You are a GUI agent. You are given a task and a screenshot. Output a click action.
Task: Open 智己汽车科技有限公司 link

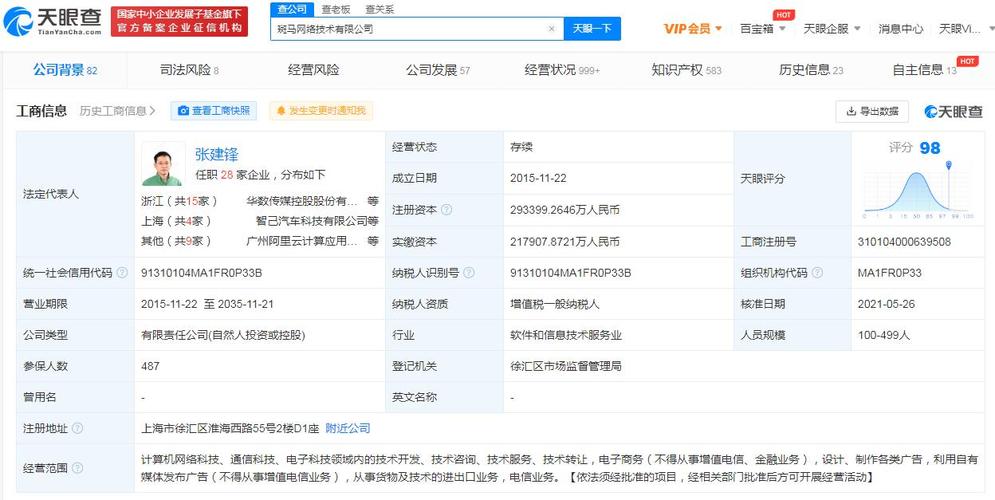(x=311, y=221)
